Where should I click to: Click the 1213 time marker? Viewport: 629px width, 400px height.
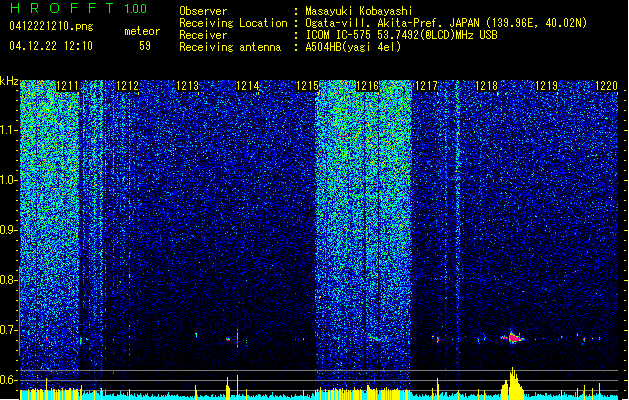click(x=187, y=86)
